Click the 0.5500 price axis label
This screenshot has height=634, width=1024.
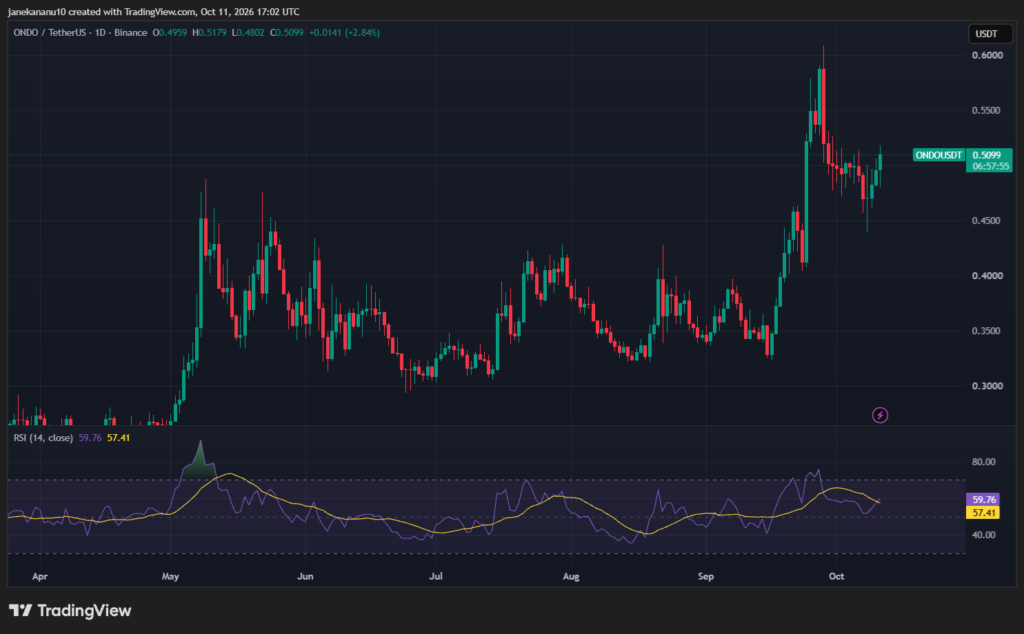(986, 110)
